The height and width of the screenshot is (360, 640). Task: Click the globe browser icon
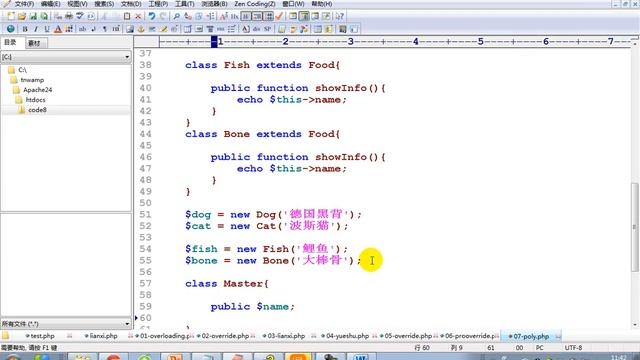[x=11, y=29]
